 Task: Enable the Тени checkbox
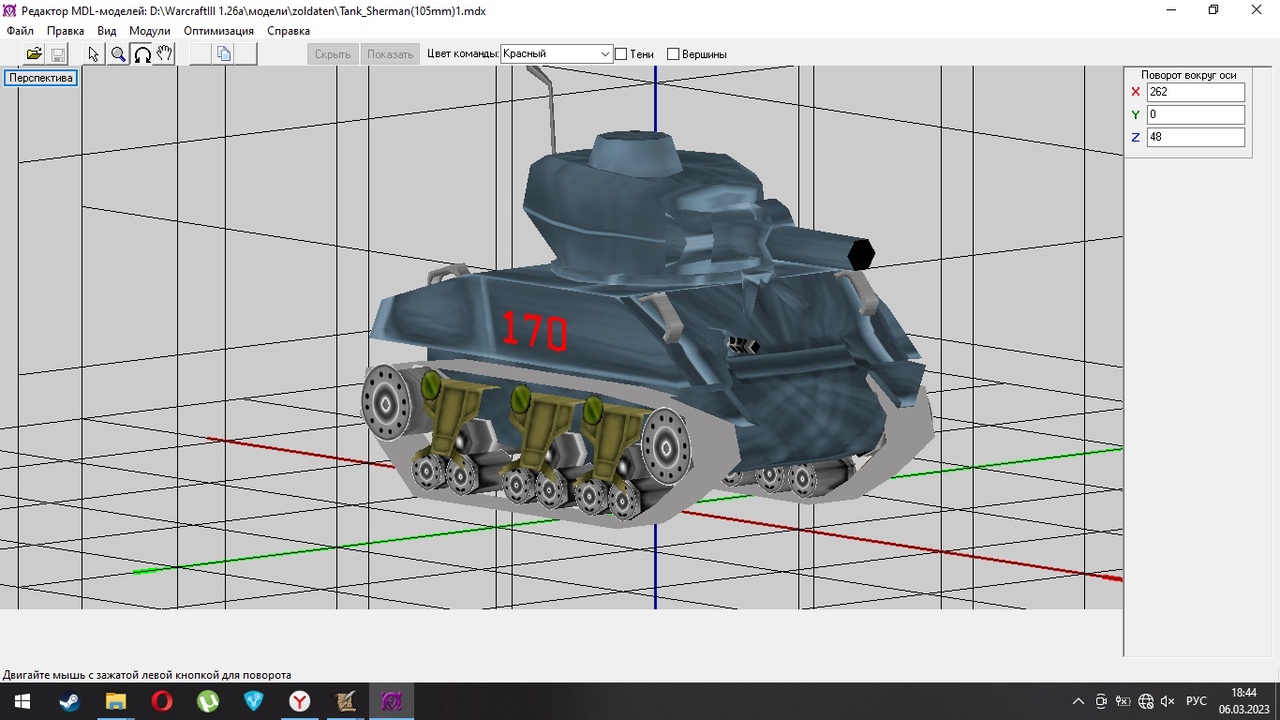(621, 54)
